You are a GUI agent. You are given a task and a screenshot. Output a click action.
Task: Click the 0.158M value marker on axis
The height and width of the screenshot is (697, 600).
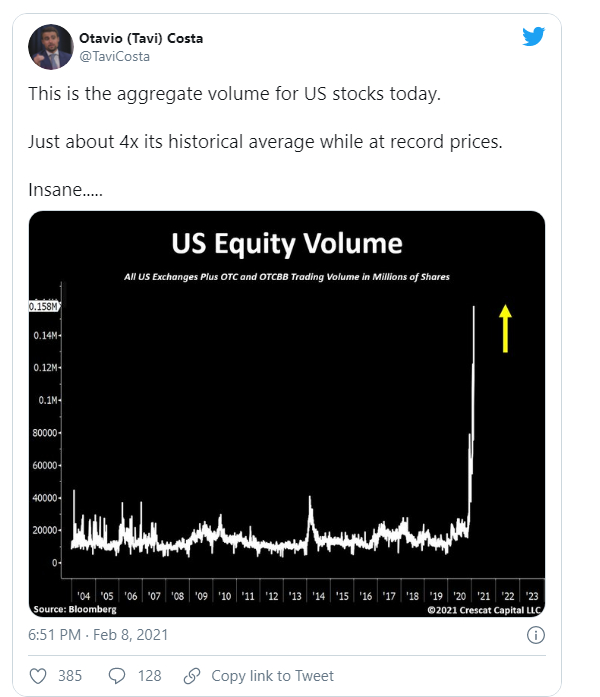tap(44, 306)
